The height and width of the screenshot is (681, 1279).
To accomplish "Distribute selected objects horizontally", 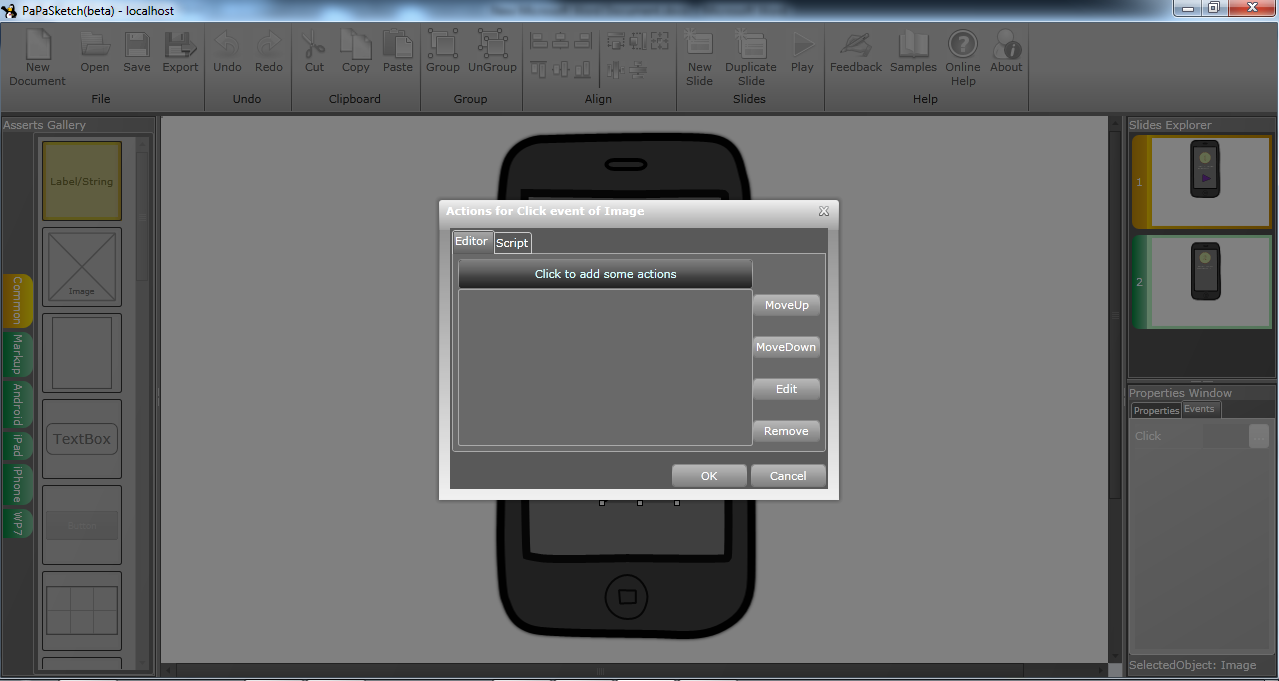I will pyautogui.click(x=616, y=69).
